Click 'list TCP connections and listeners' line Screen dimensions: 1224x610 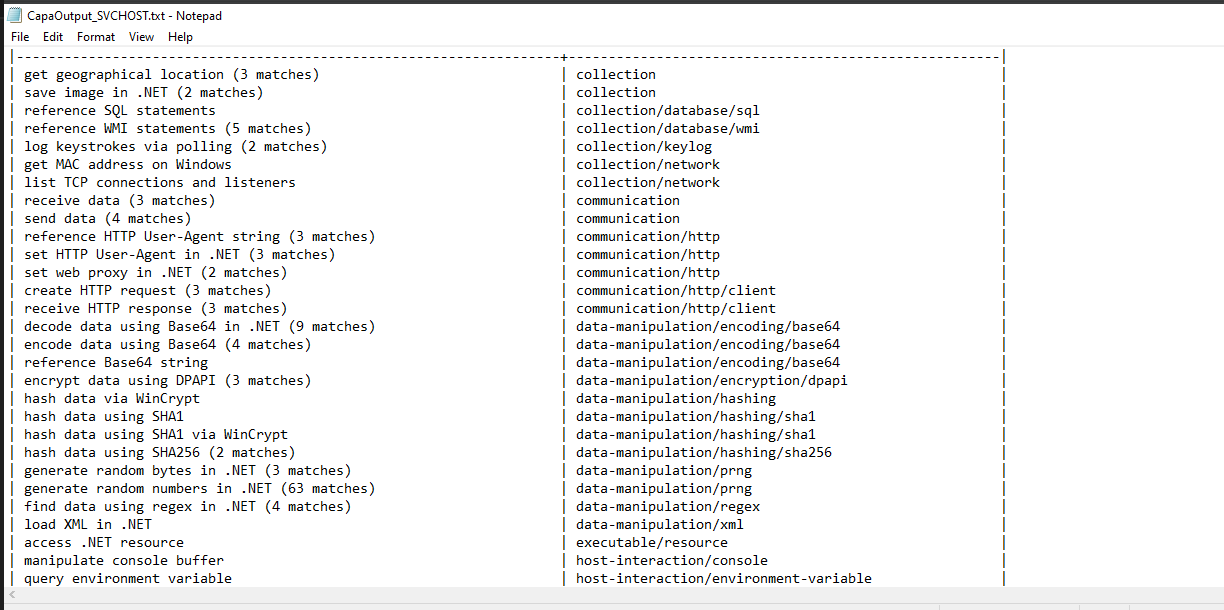click(160, 182)
